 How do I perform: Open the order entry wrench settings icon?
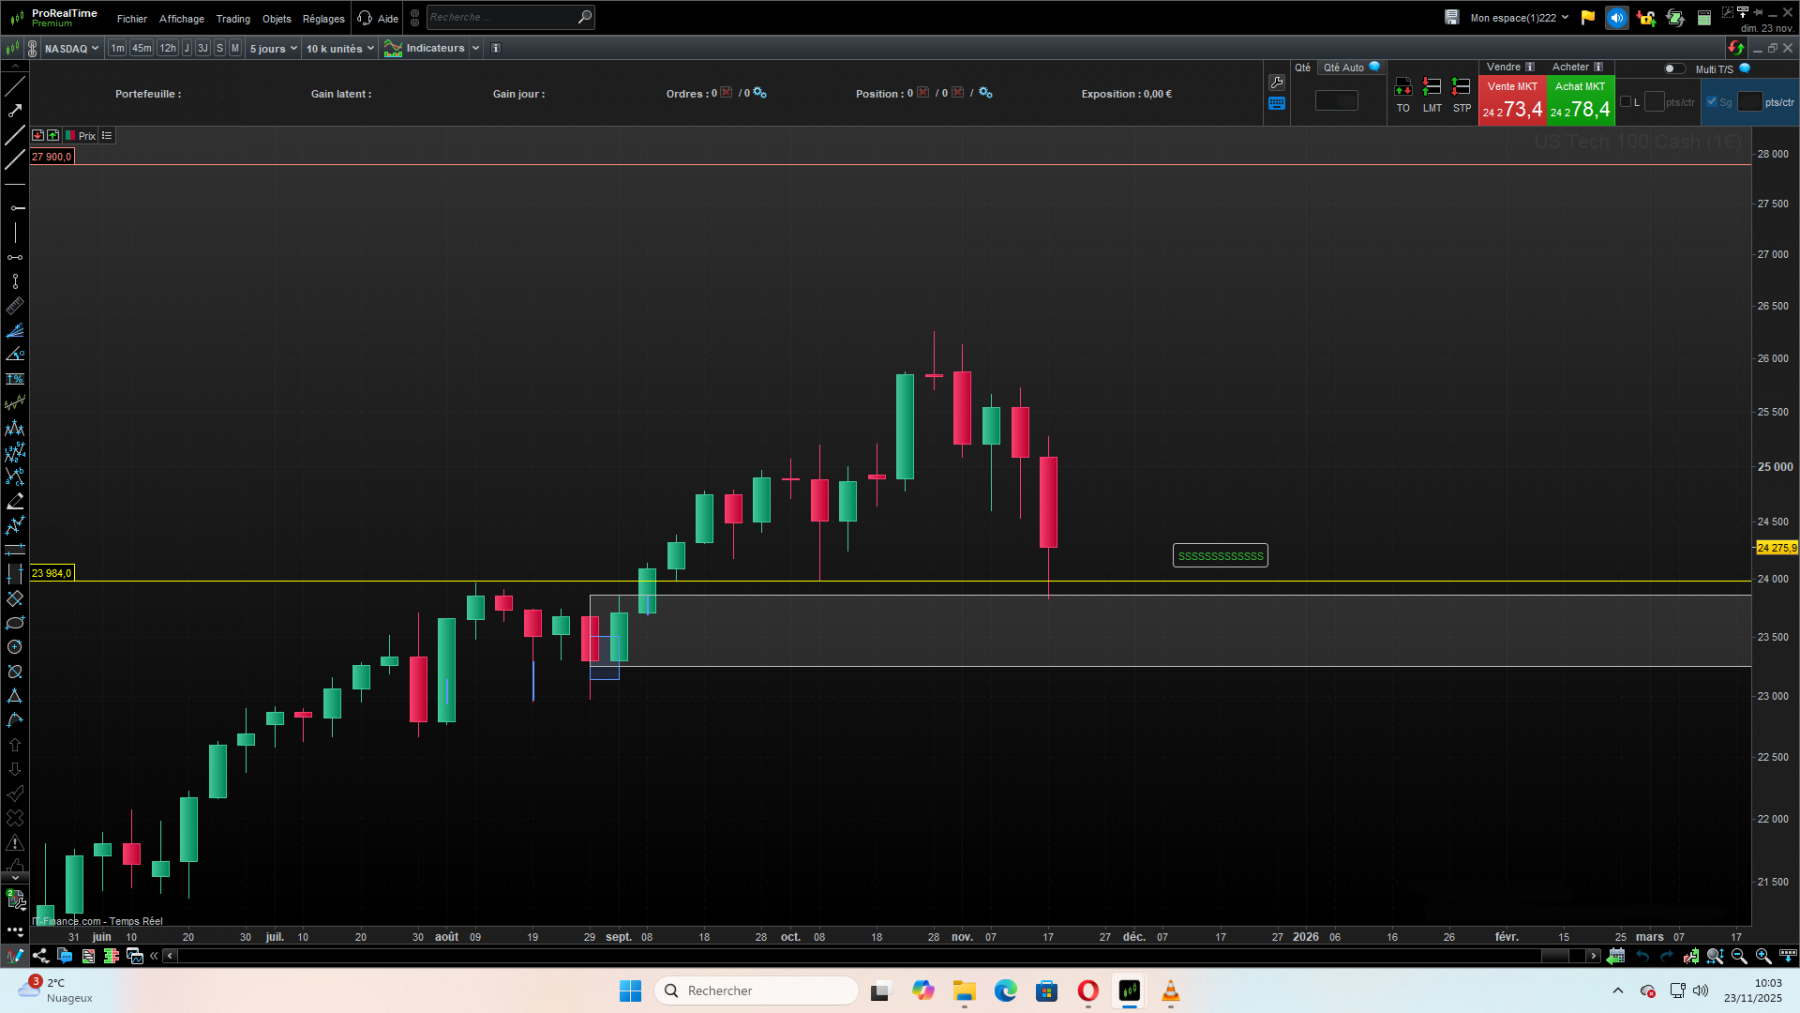pyautogui.click(x=1277, y=82)
